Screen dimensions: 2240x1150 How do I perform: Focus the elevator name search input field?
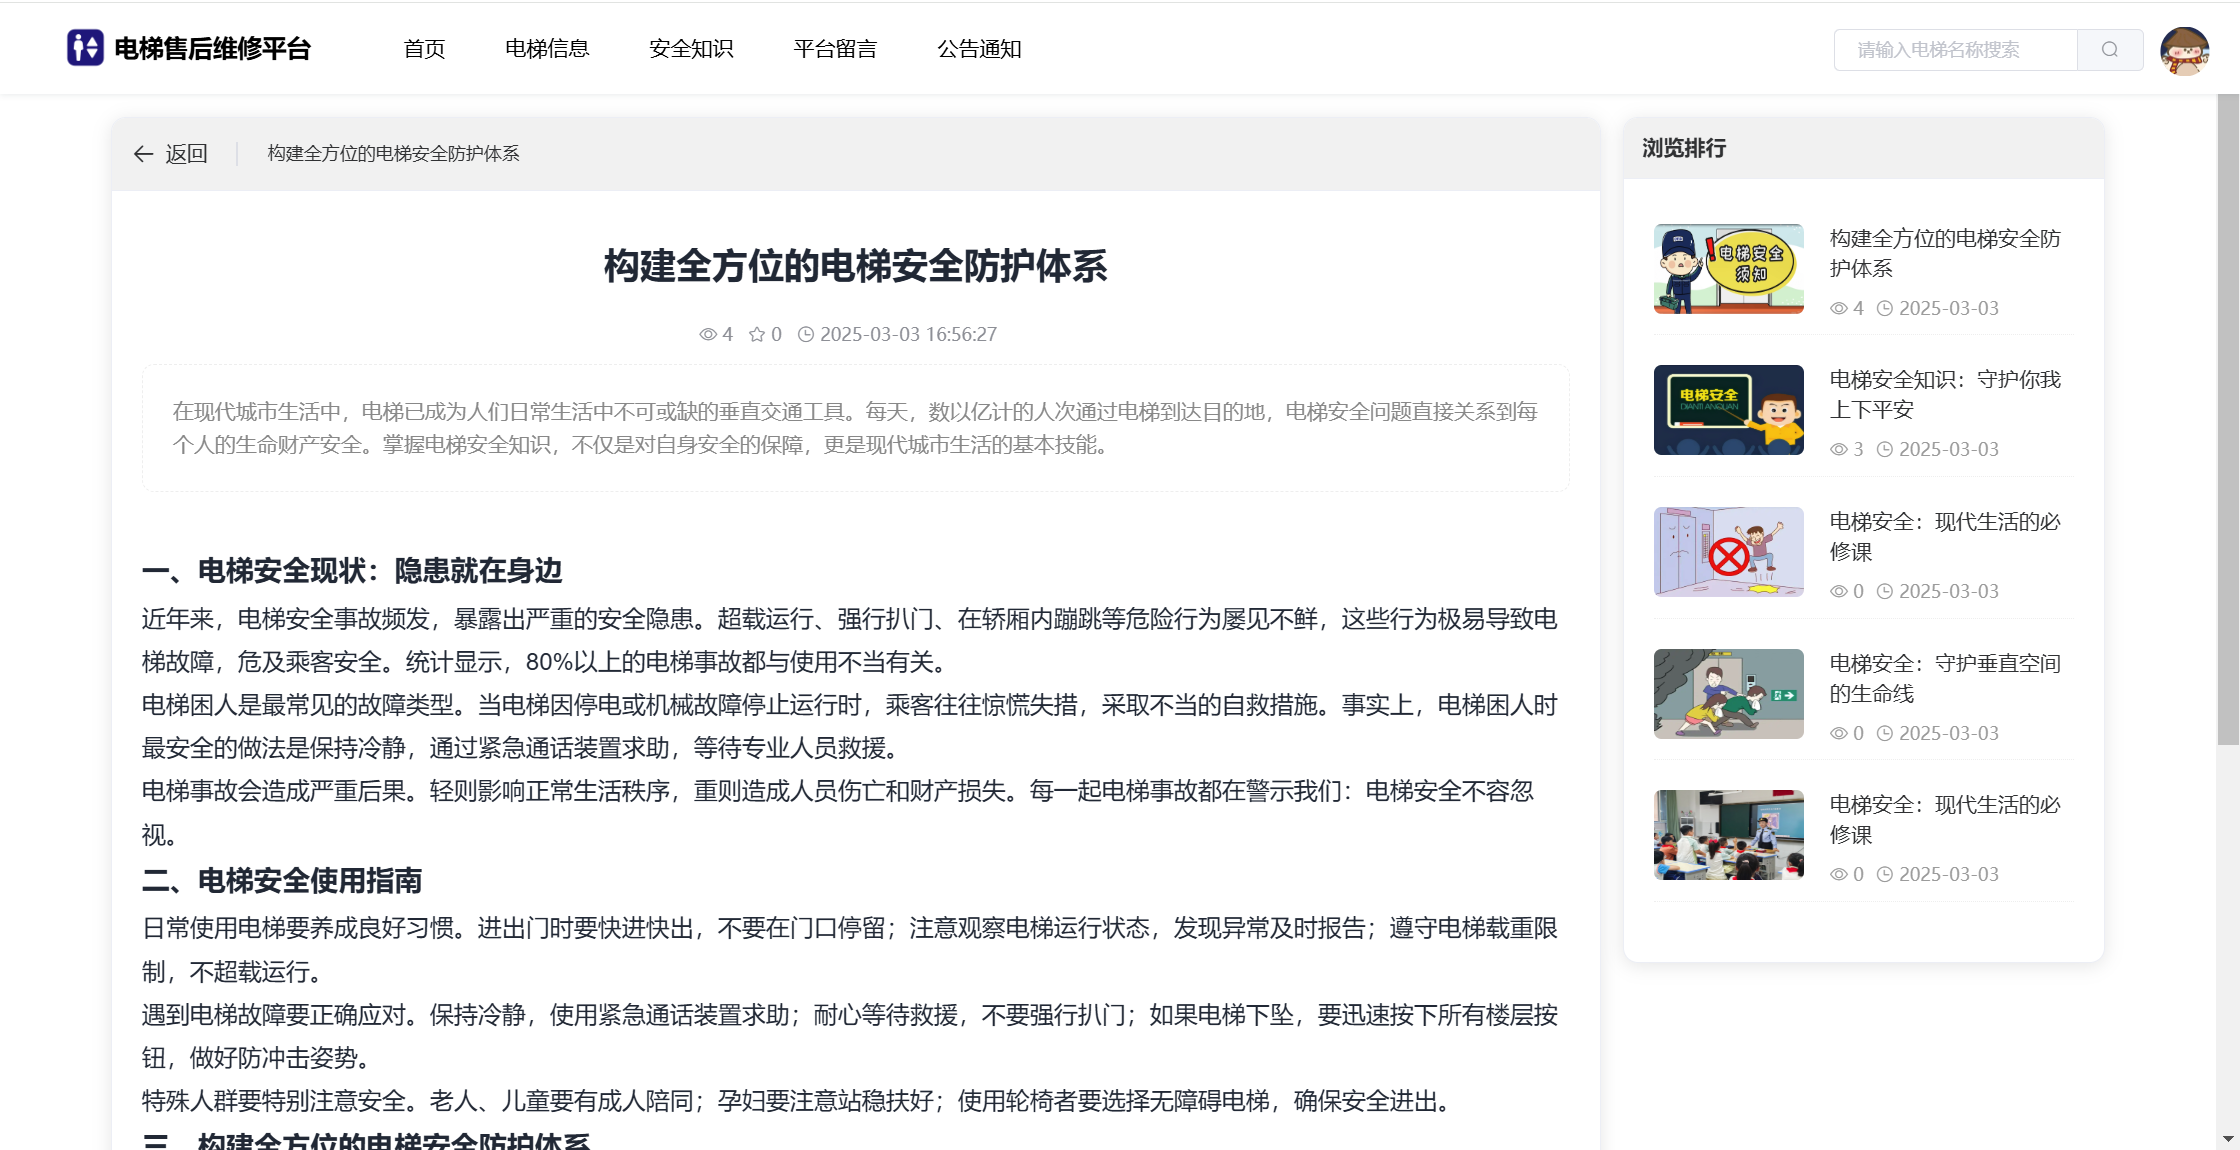[x=1955, y=50]
